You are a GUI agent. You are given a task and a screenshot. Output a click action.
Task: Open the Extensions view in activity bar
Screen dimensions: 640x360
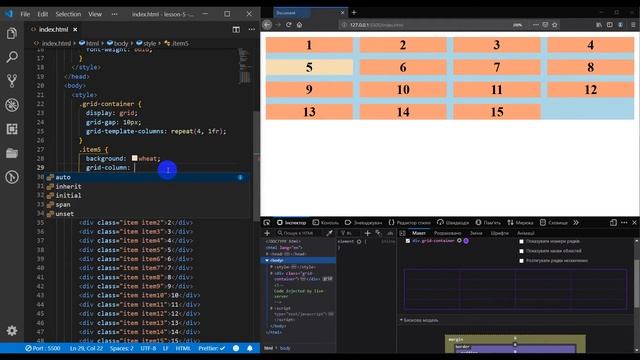click(12, 129)
